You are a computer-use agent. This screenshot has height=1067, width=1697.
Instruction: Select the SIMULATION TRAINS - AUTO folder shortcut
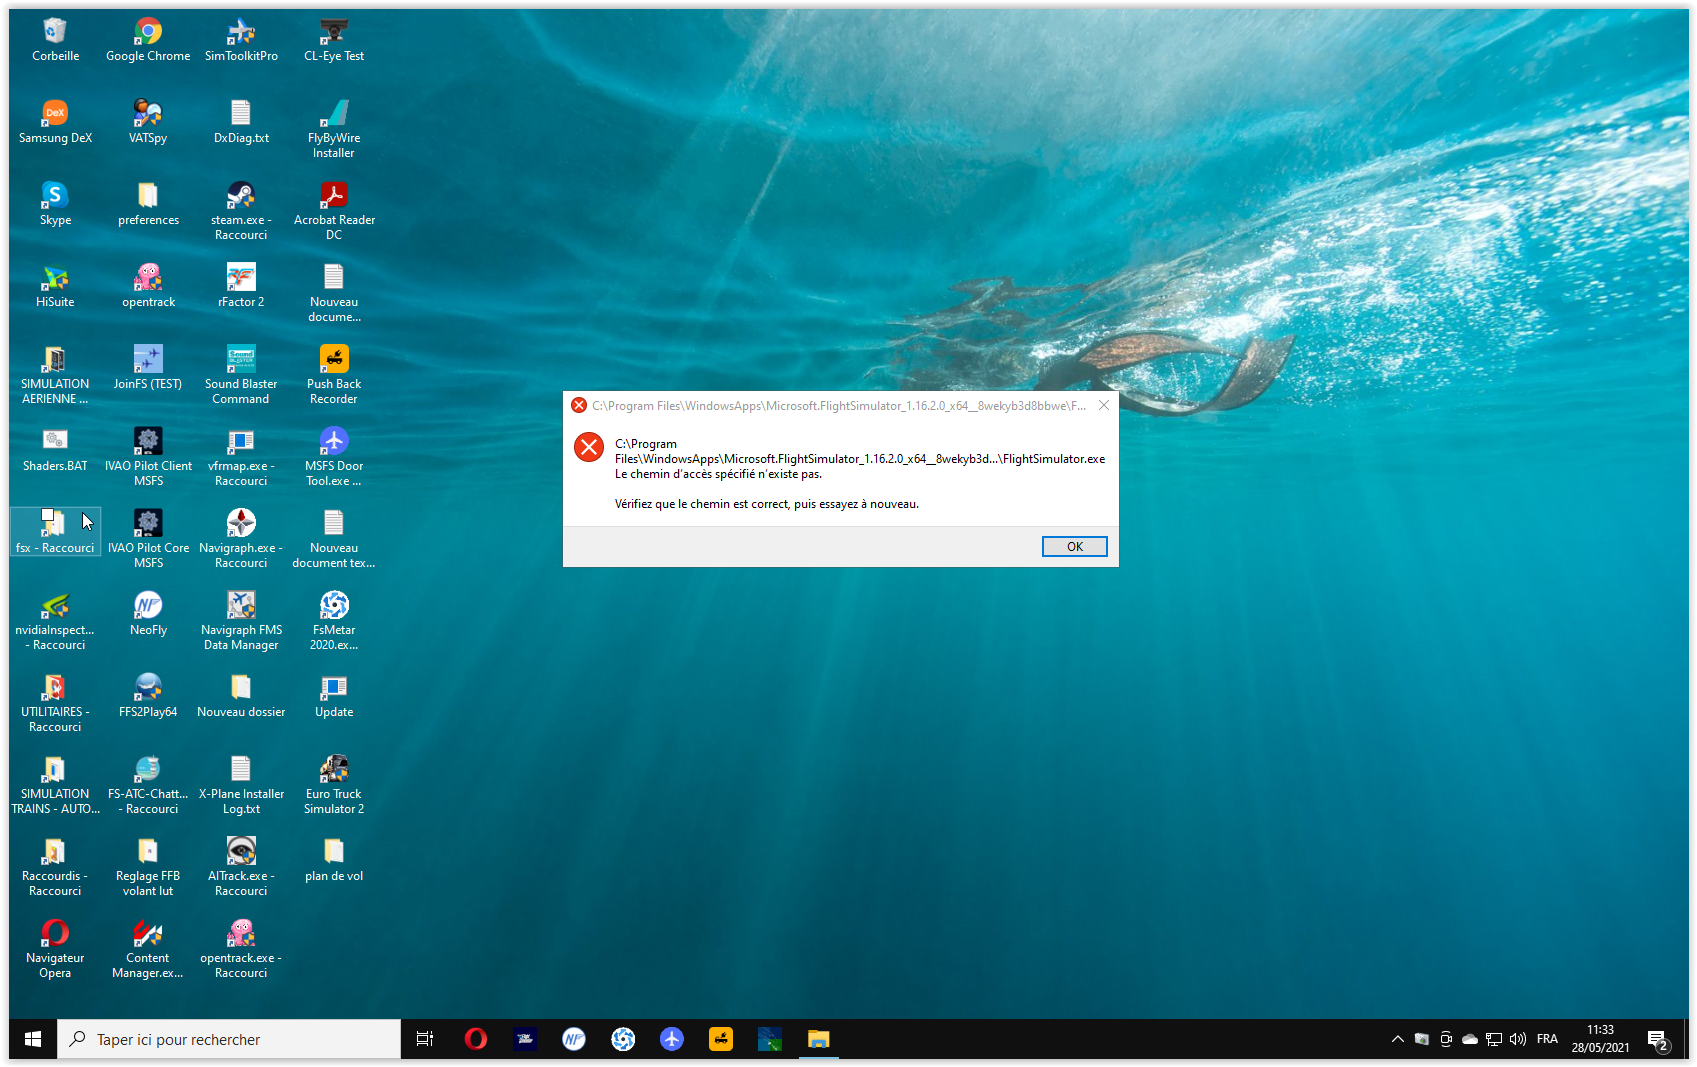pyautogui.click(x=55, y=785)
